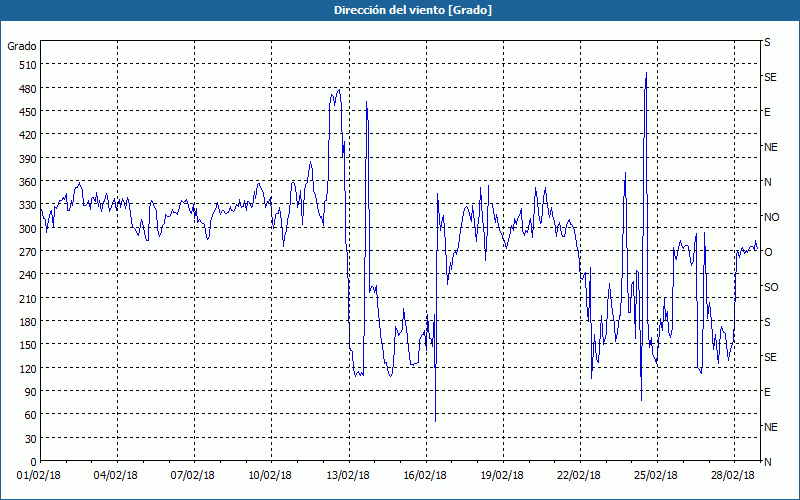Click the 04/02/18 date label

116,476
